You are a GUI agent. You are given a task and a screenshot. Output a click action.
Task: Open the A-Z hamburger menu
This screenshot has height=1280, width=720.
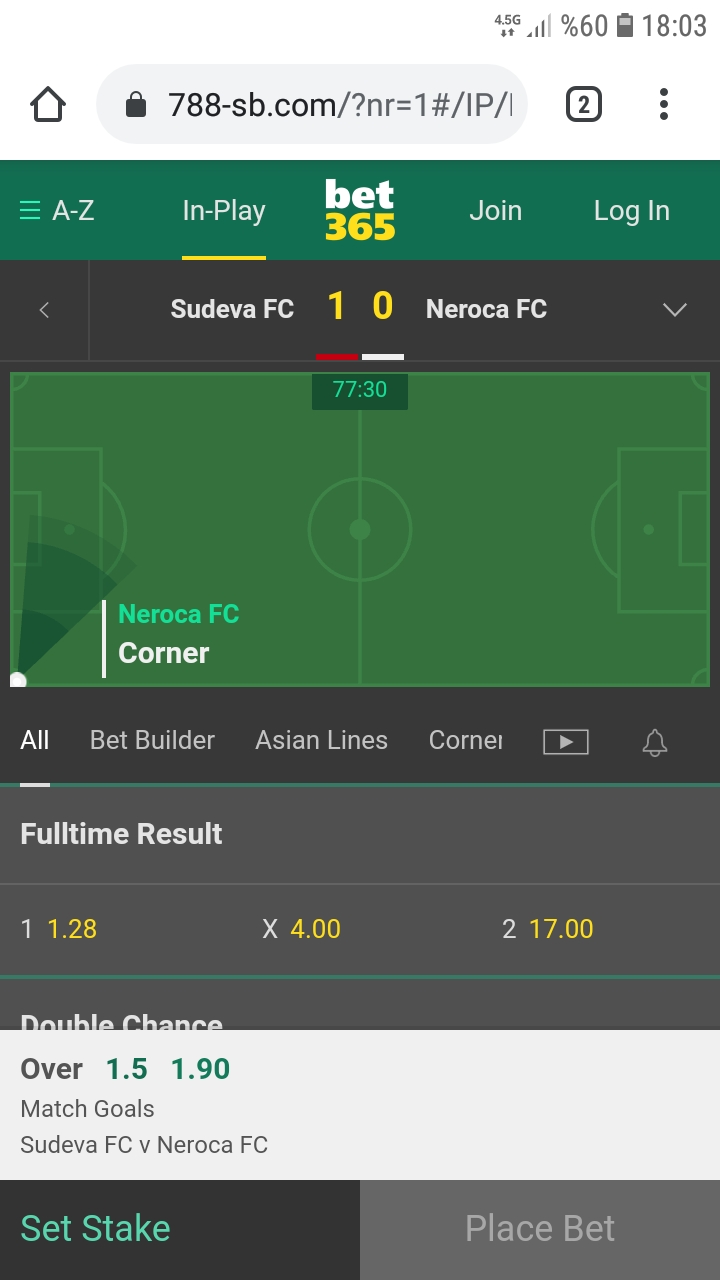[57, 211]
